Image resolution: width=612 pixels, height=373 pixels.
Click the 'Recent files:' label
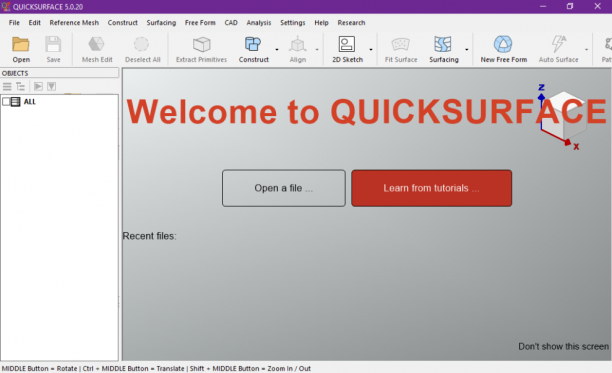pos(149,236)
